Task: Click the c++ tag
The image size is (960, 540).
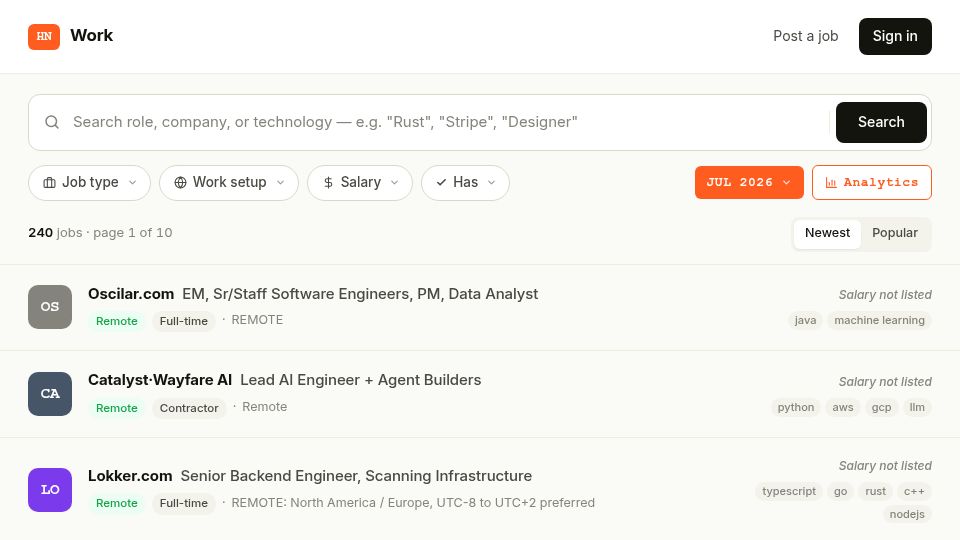Action: click(914, 491)
